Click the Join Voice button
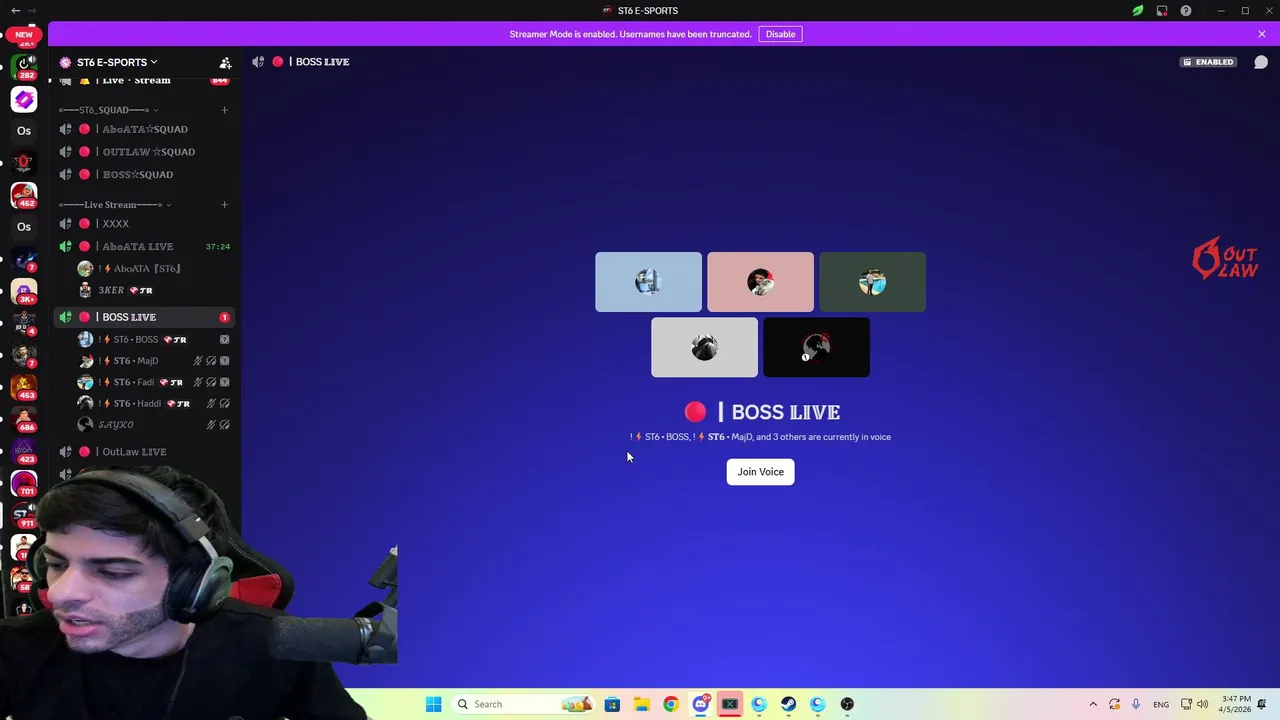The image size is (1280, 720). coord(760,472)
